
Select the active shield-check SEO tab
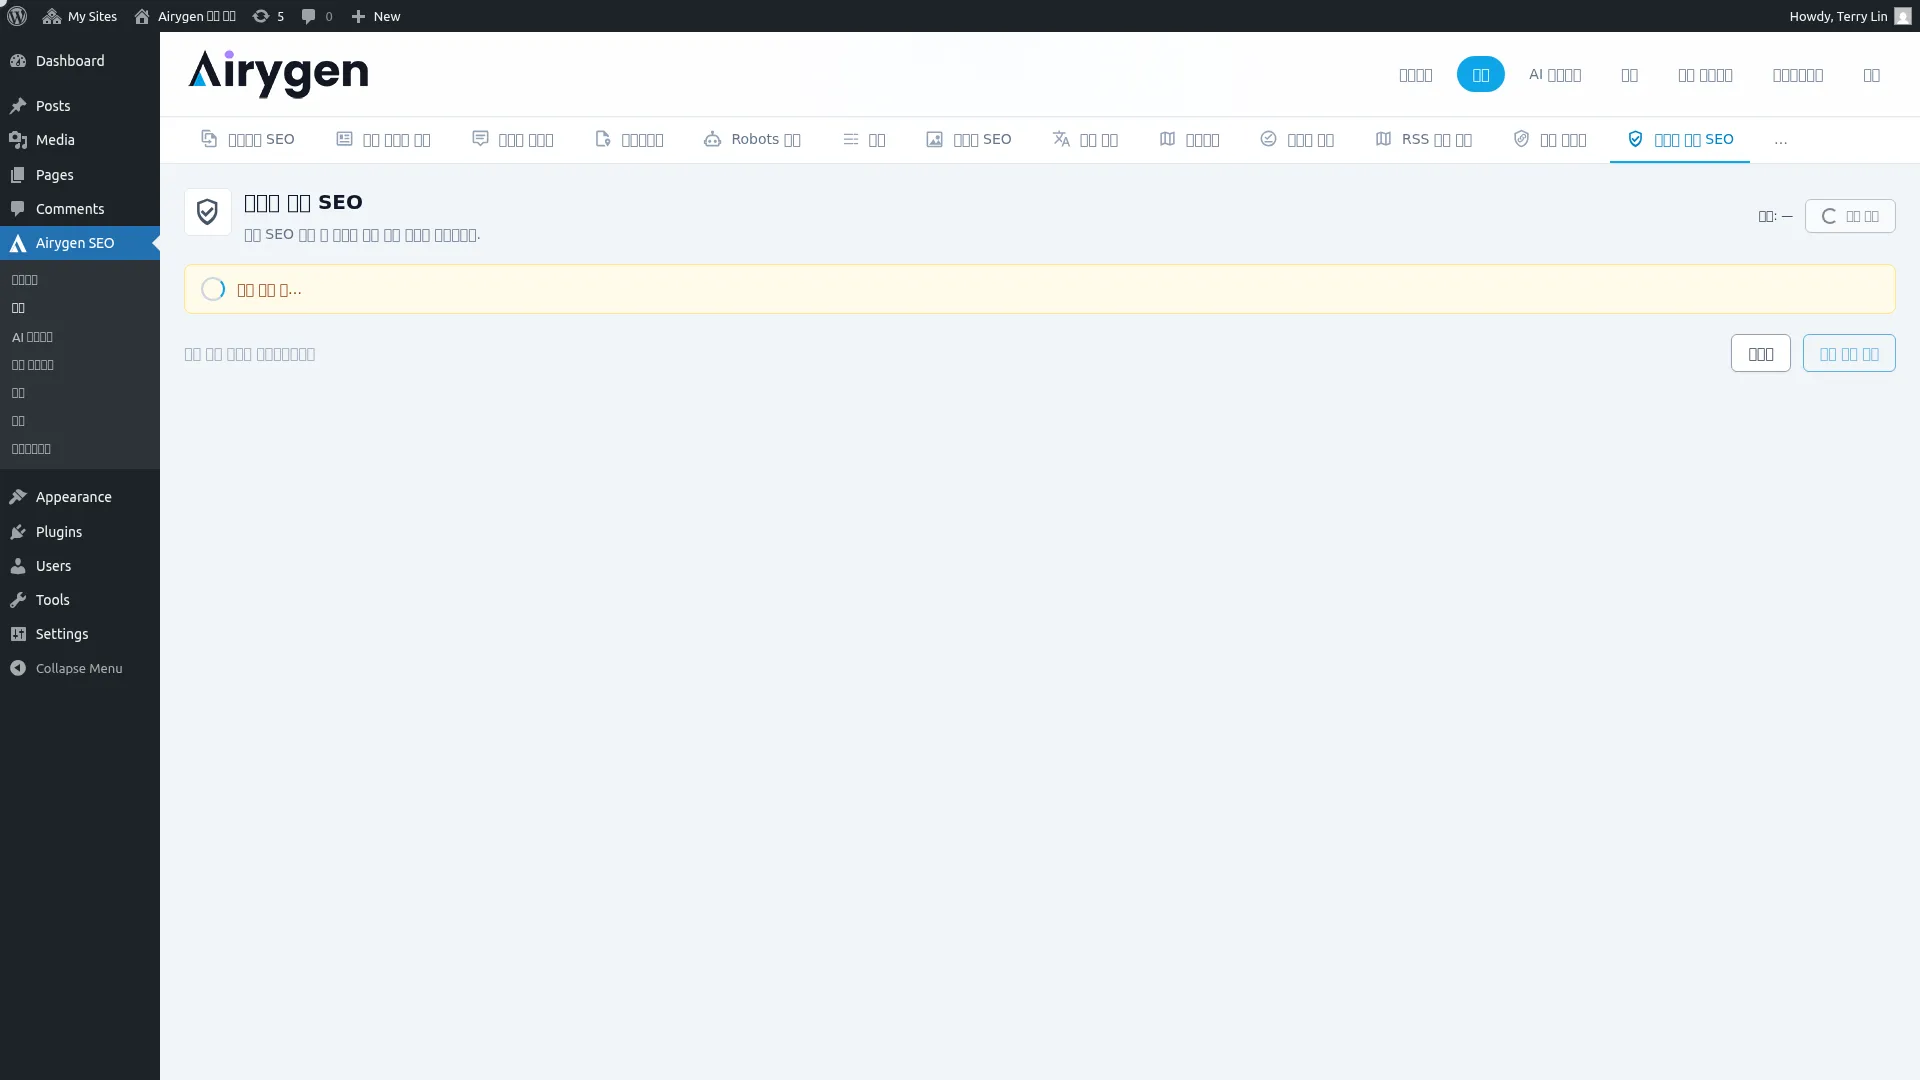[1680, 139]
